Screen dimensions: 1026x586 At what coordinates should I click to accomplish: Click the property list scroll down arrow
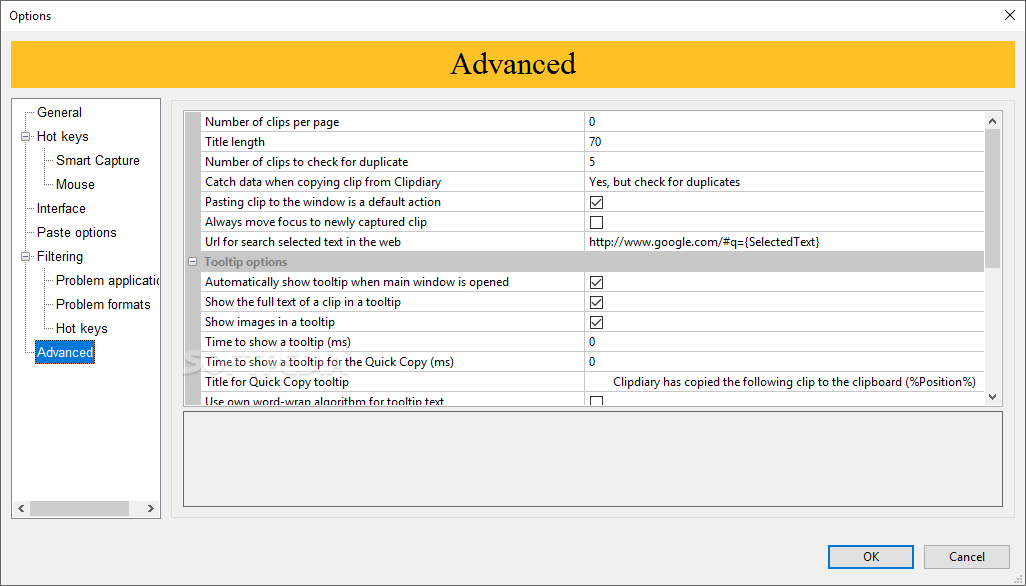pyautogui.click(x=992, y=396)
